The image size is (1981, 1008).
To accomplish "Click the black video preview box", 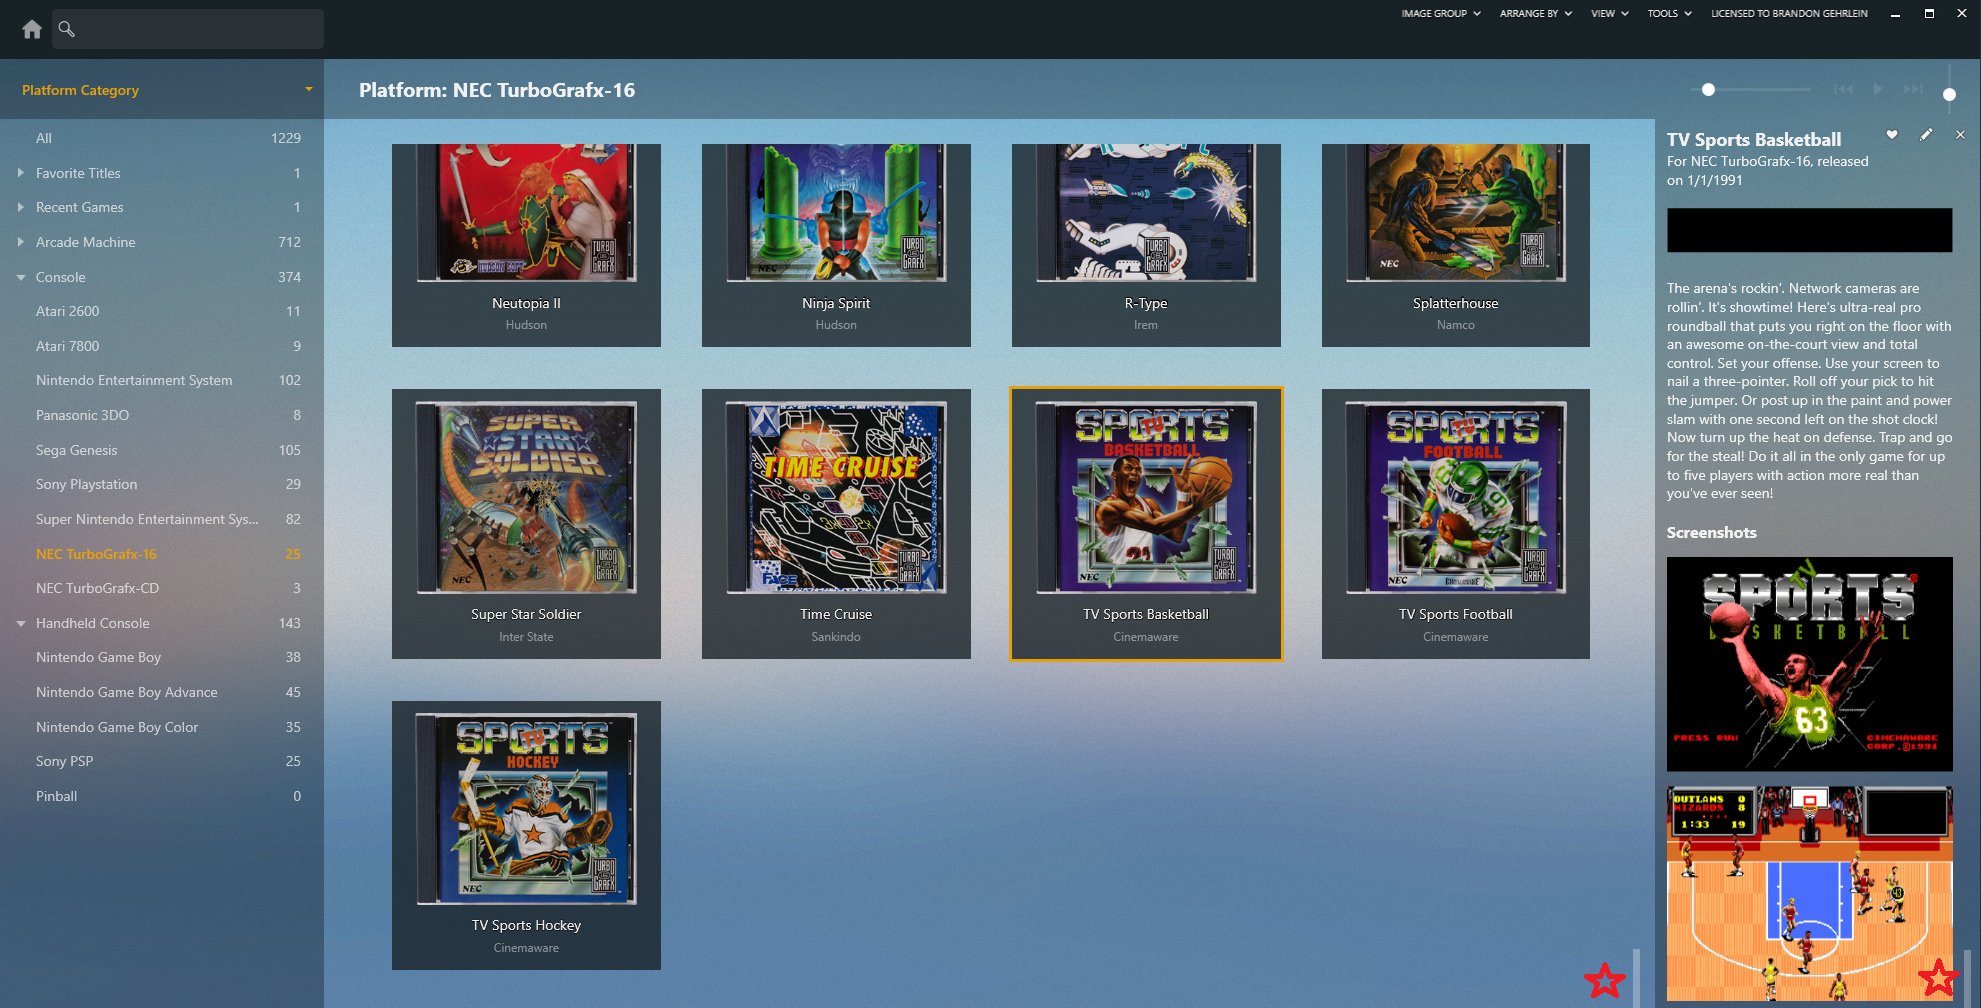I will (1809, 230).
